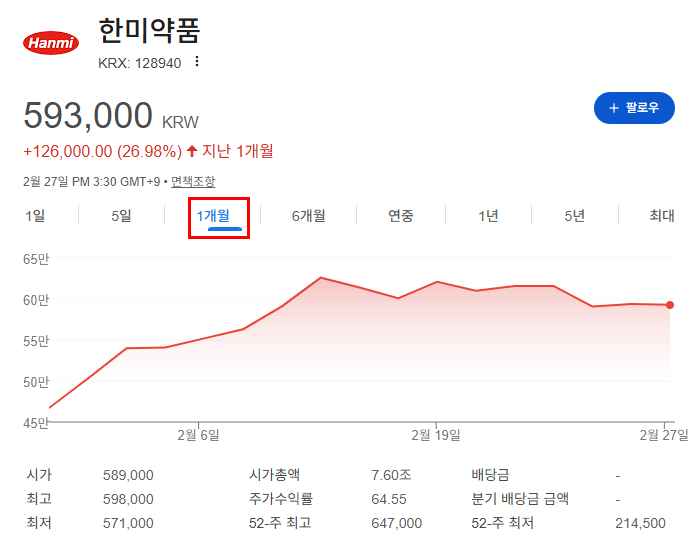The height and width of the screenshot is (552, 691).
Task: Click the 한미약품 company title
Action: [x=149, y=31]
